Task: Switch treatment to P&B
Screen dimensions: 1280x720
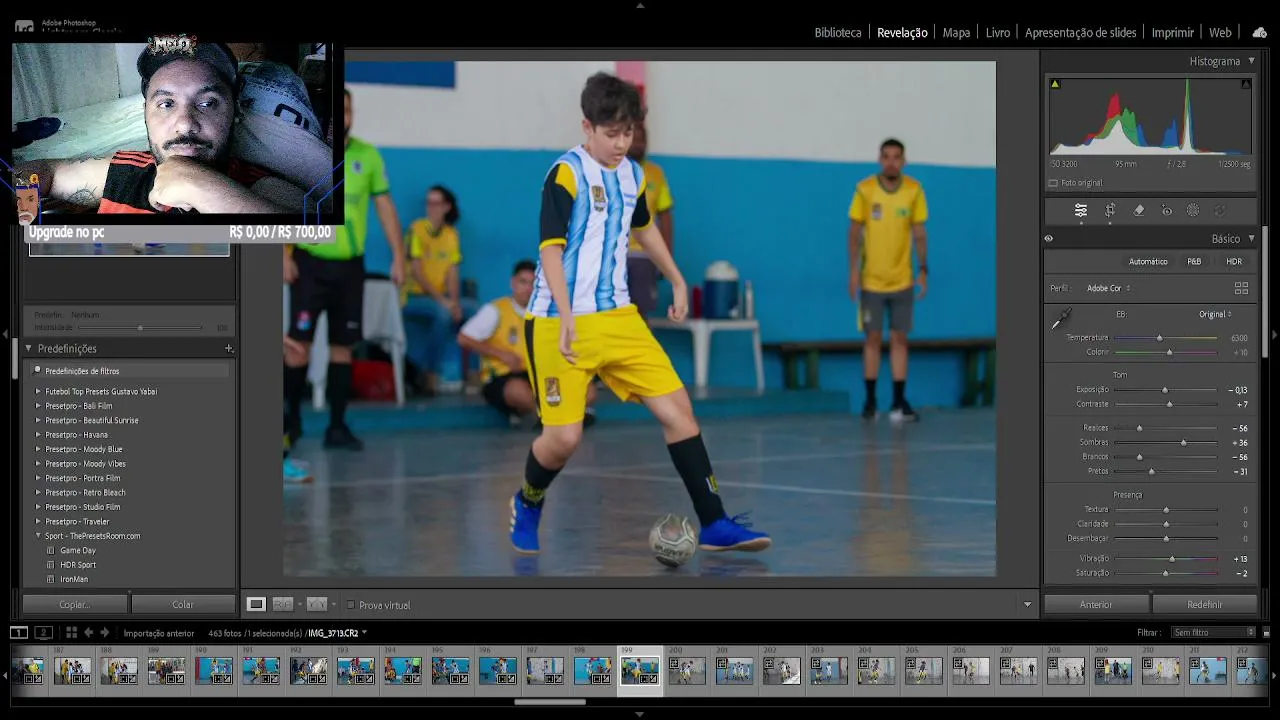Action: pos(1194,262)
